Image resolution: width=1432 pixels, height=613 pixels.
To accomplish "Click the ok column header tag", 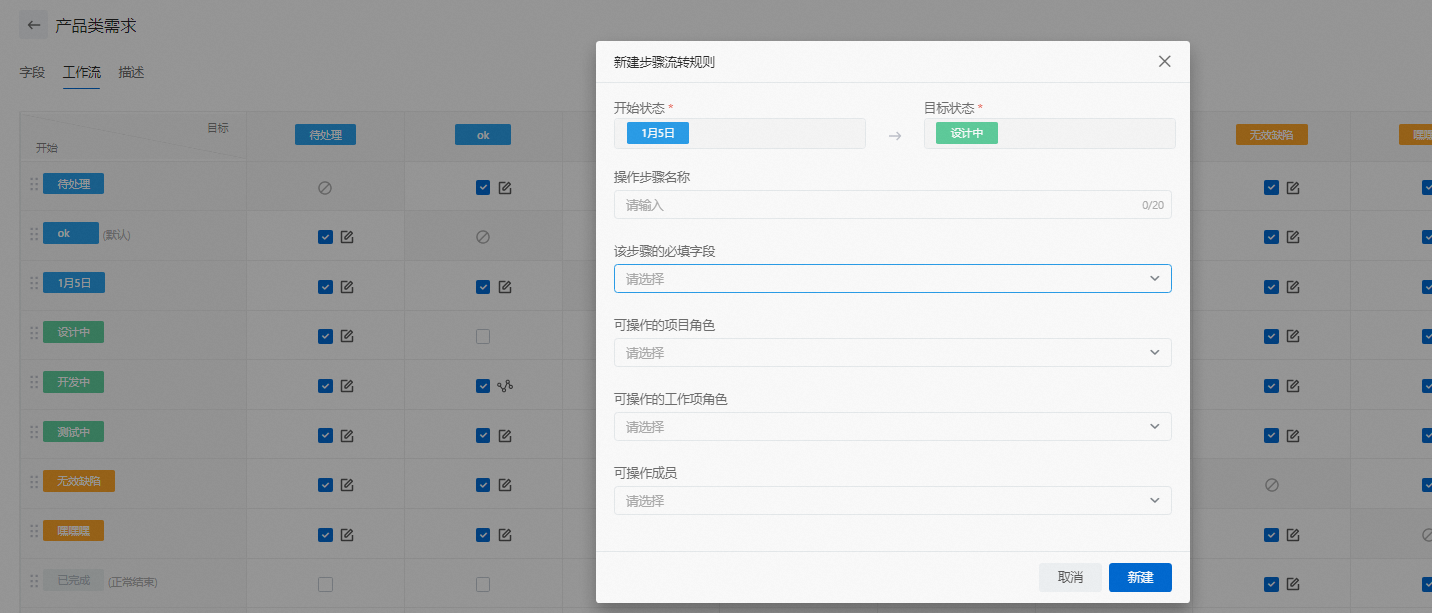I will coord(483,135).
